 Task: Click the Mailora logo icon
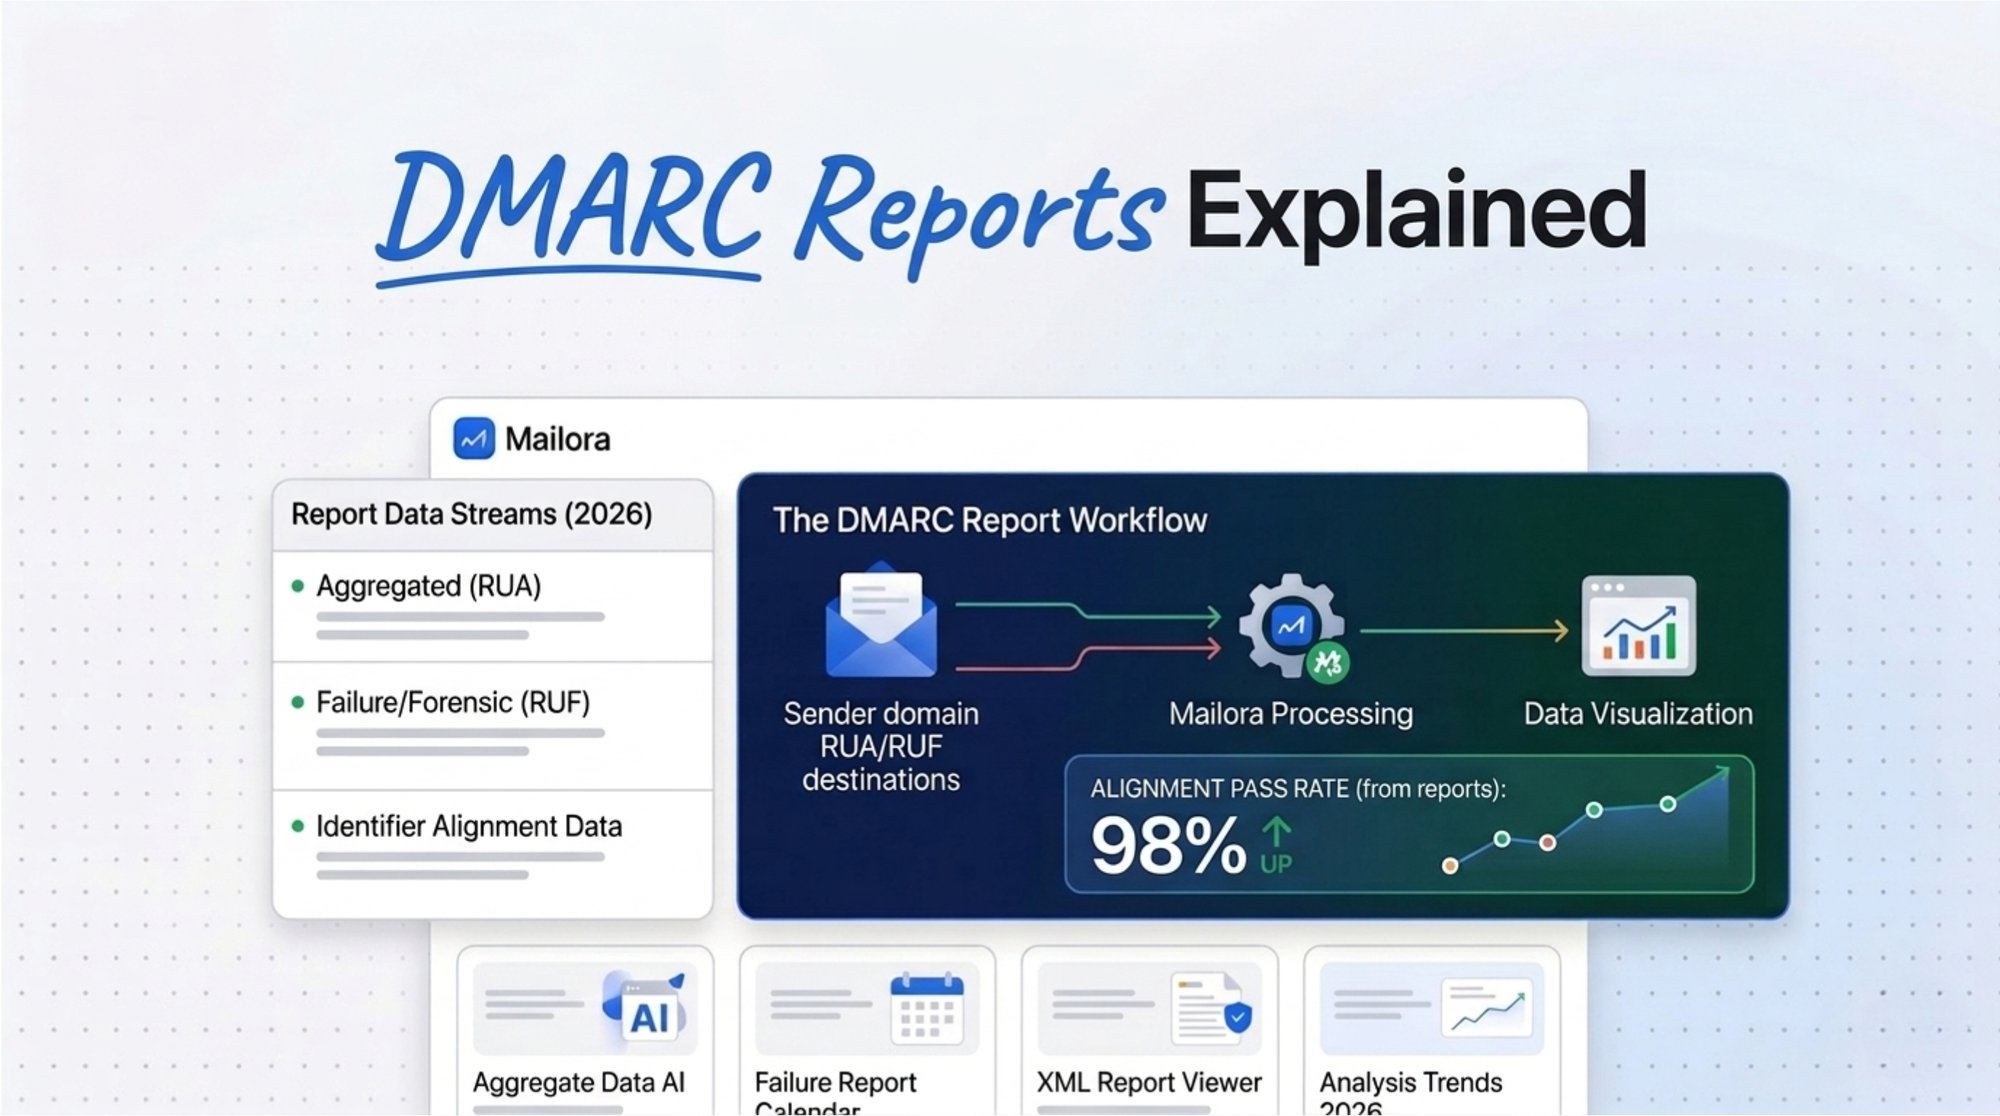coord(473,438)
